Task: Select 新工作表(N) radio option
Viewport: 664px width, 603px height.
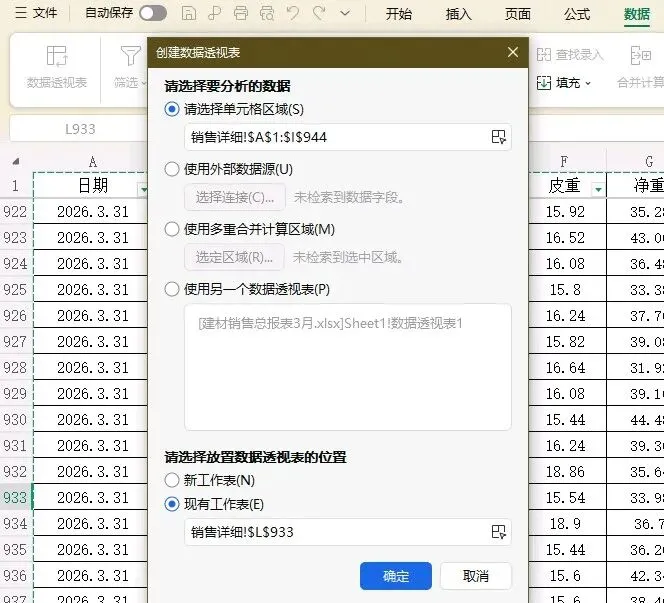Action: point(172,480)
